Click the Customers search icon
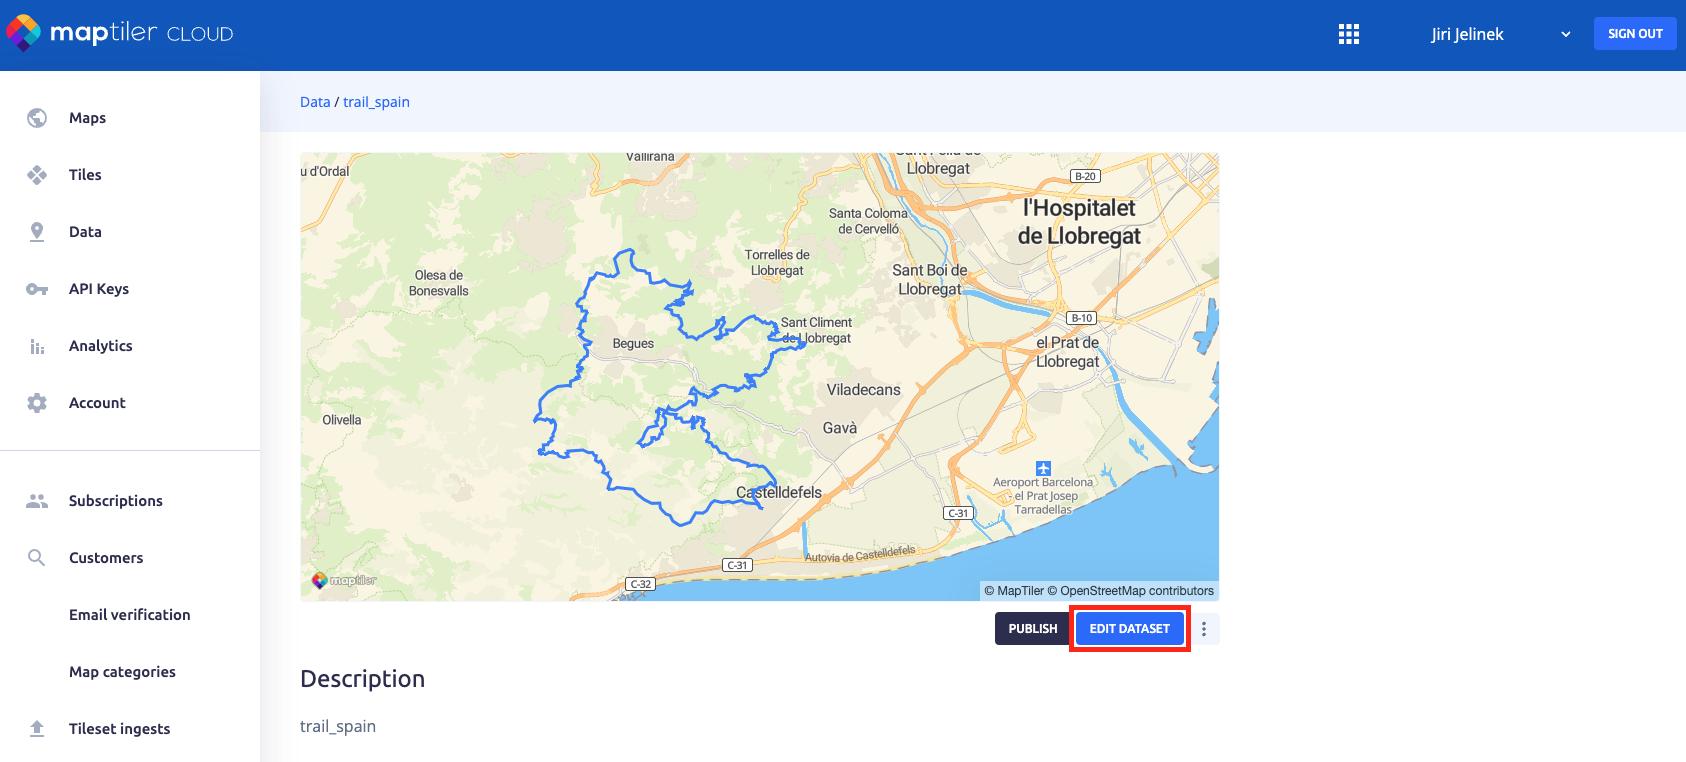The image size is (1686, 762). [37, 558]
